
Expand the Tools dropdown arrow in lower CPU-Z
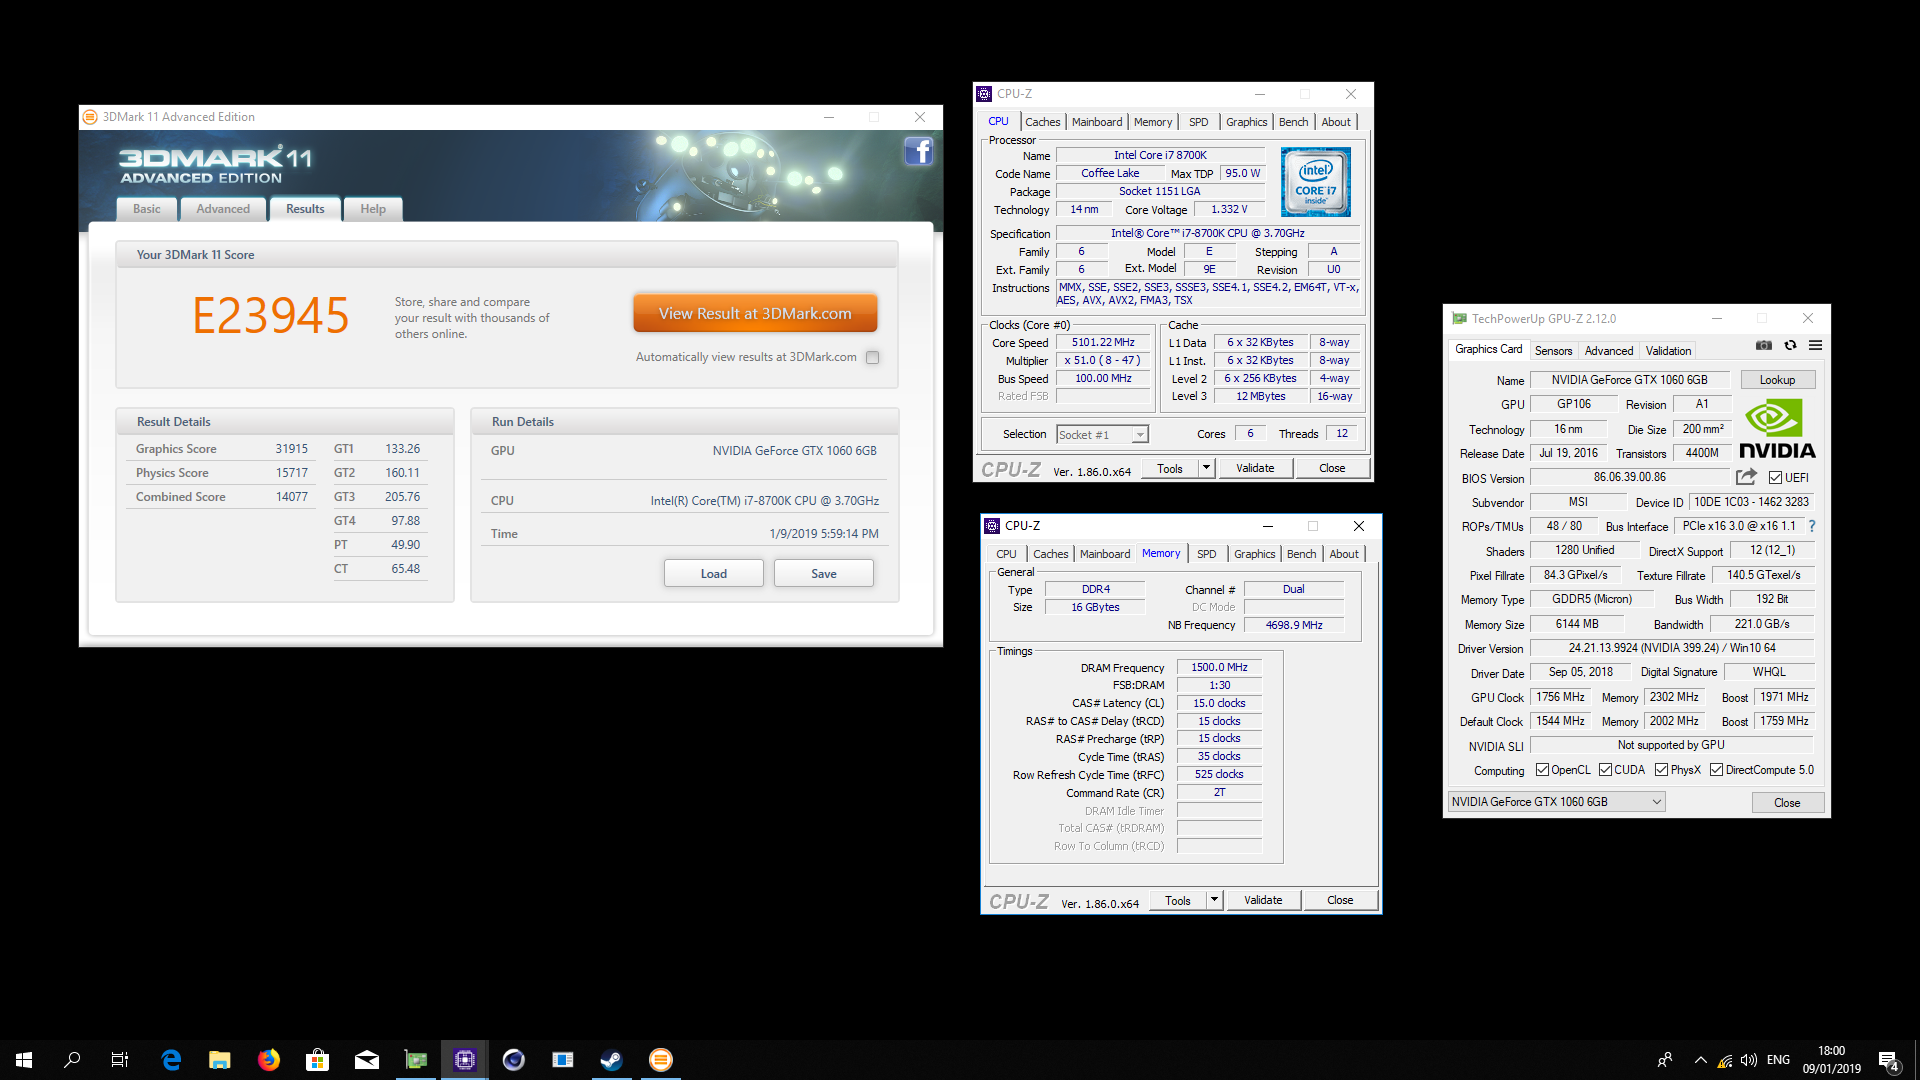tap(1214, 900)
